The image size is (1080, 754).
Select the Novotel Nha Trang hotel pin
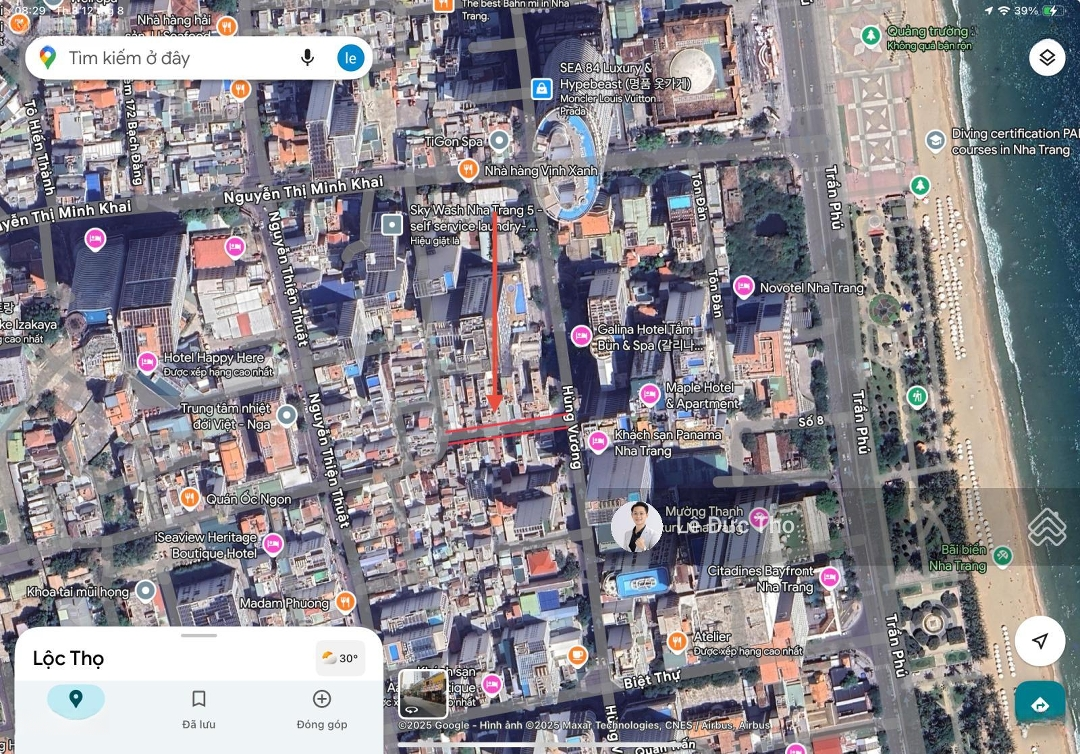point(744,287)
